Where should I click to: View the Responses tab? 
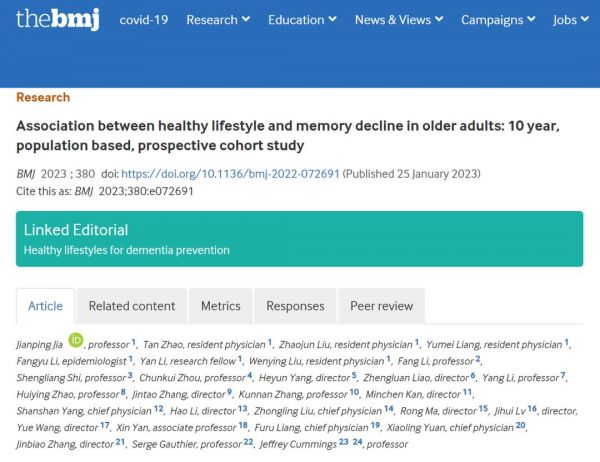(x=295, y=306)
